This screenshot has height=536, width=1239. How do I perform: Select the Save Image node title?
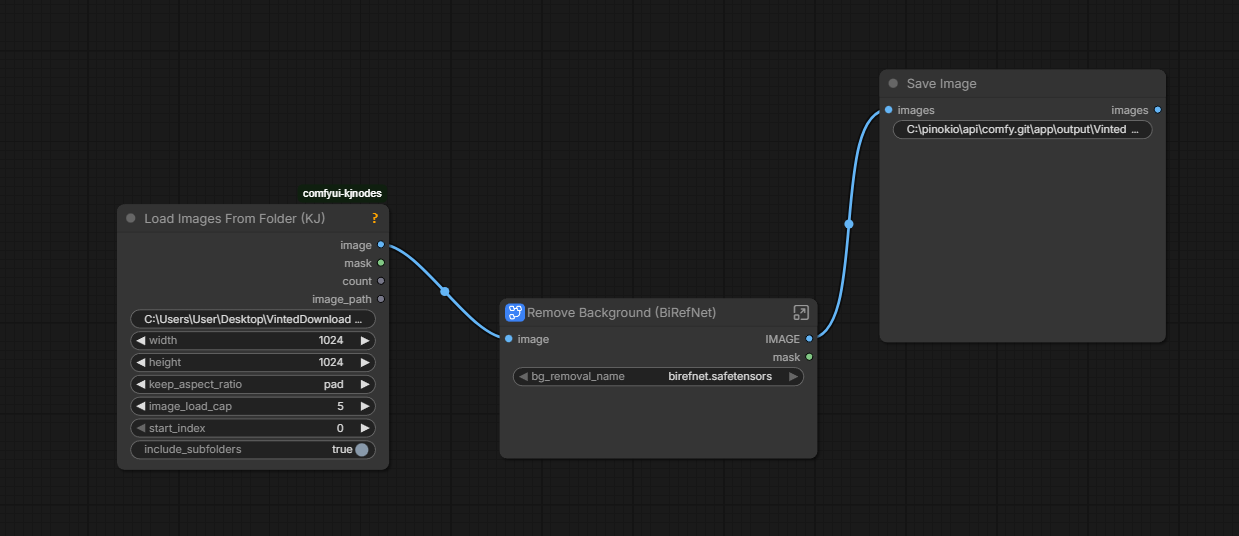point(941,84)
